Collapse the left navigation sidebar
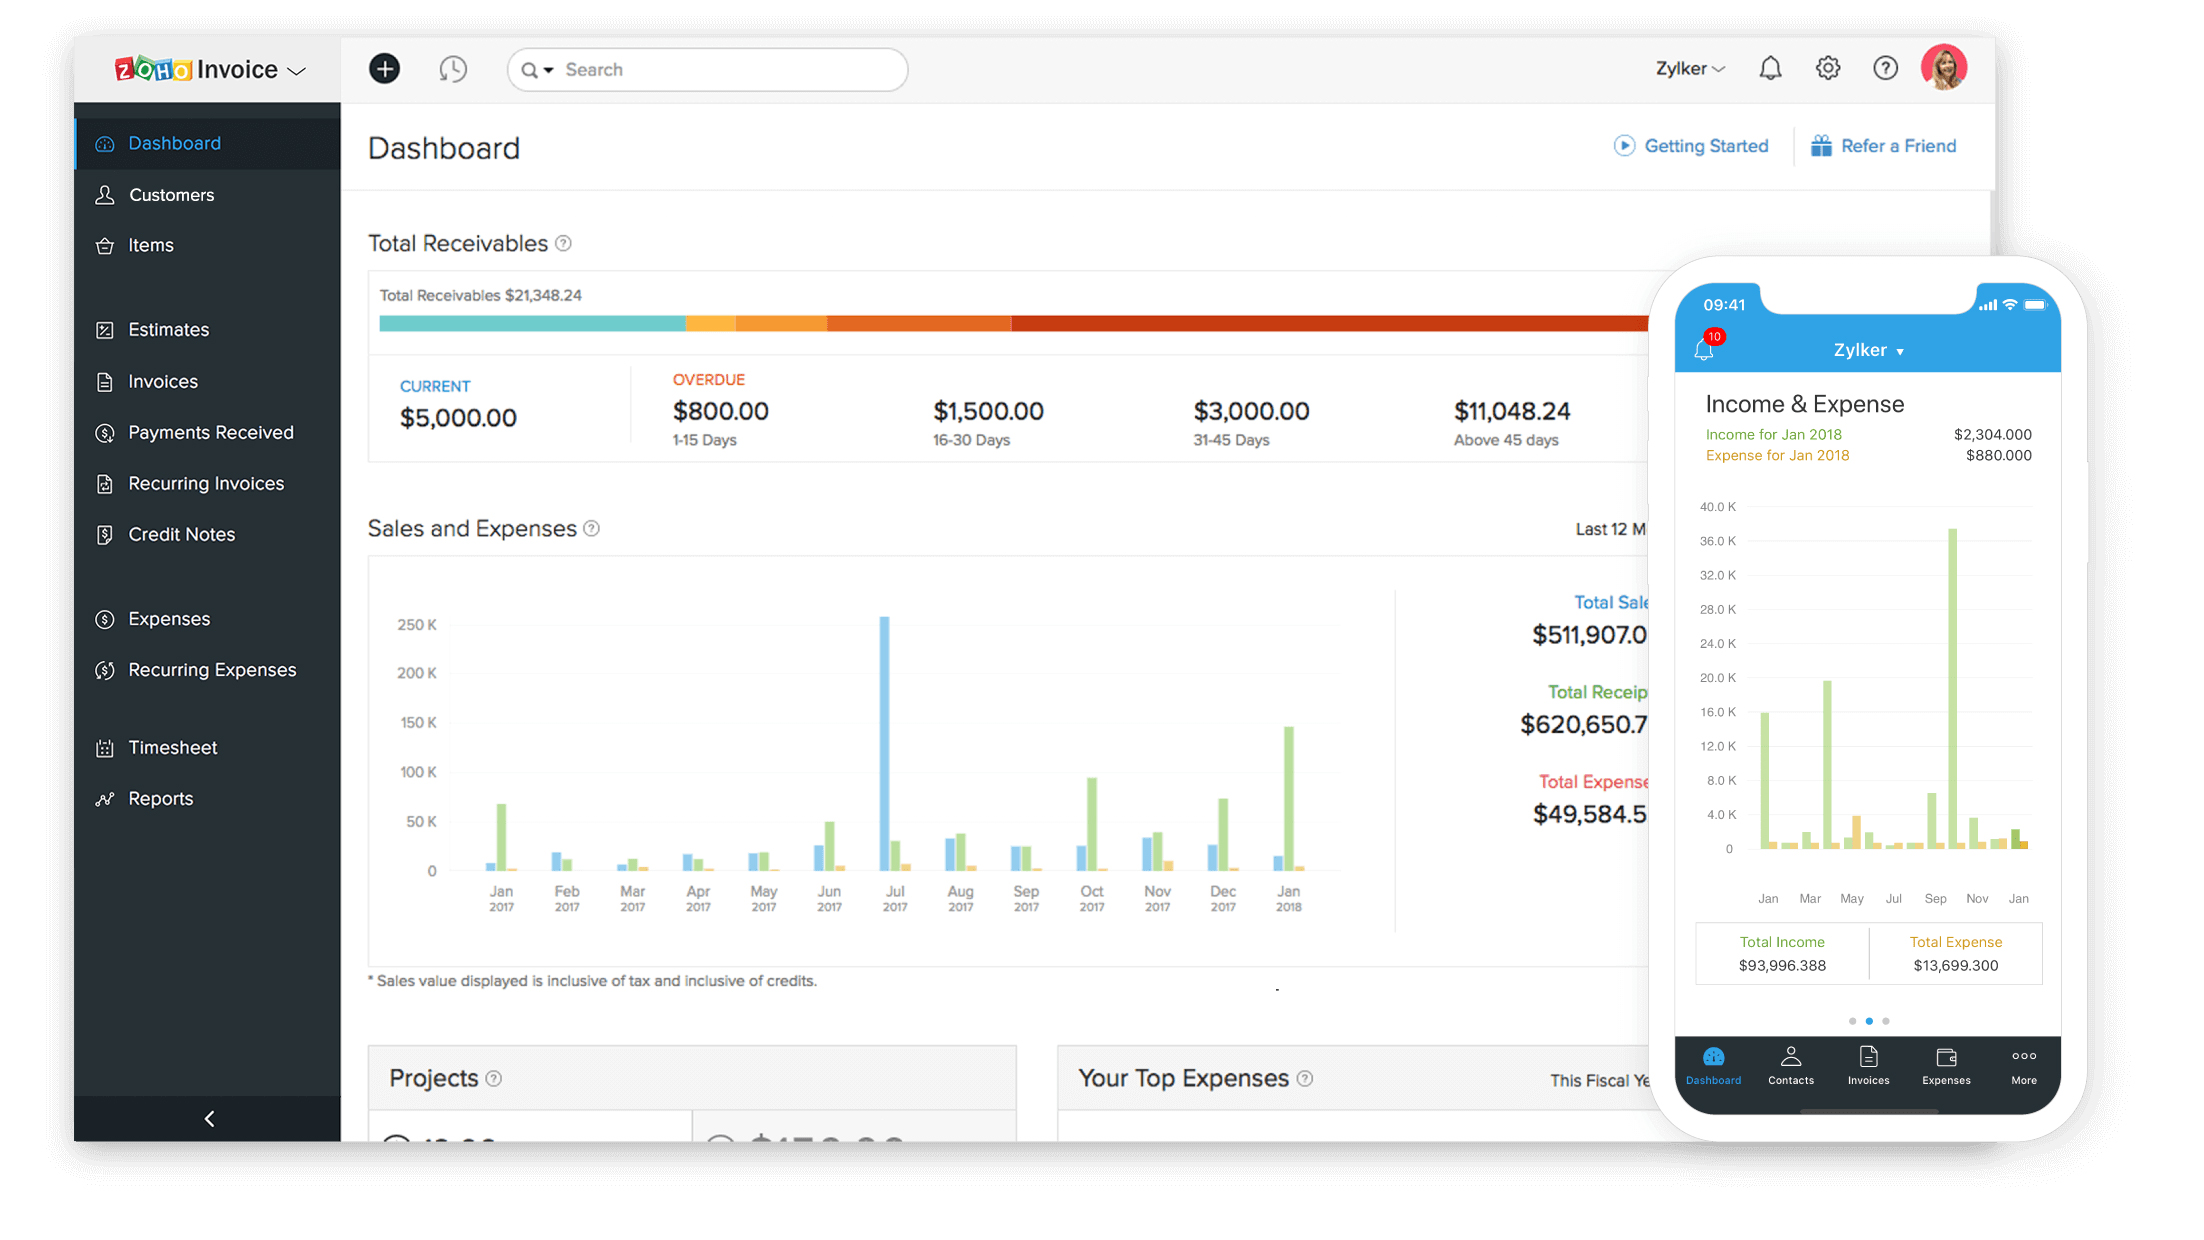2204x1240 pixels. tap(209, 1119)
